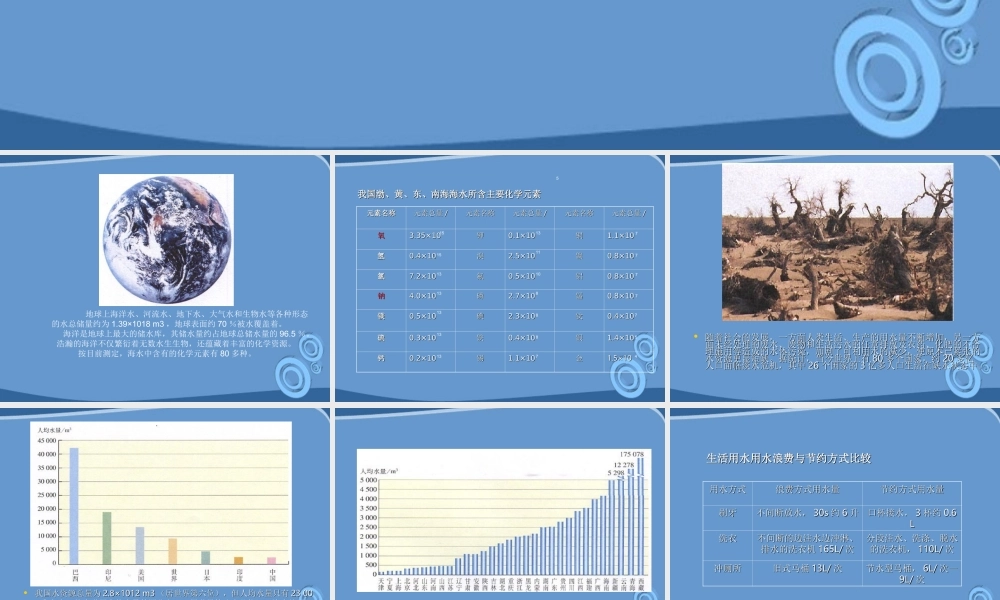Click the Earth globe photograph
The height and width of the screenshot is (600, 1000).
[166, 240]
